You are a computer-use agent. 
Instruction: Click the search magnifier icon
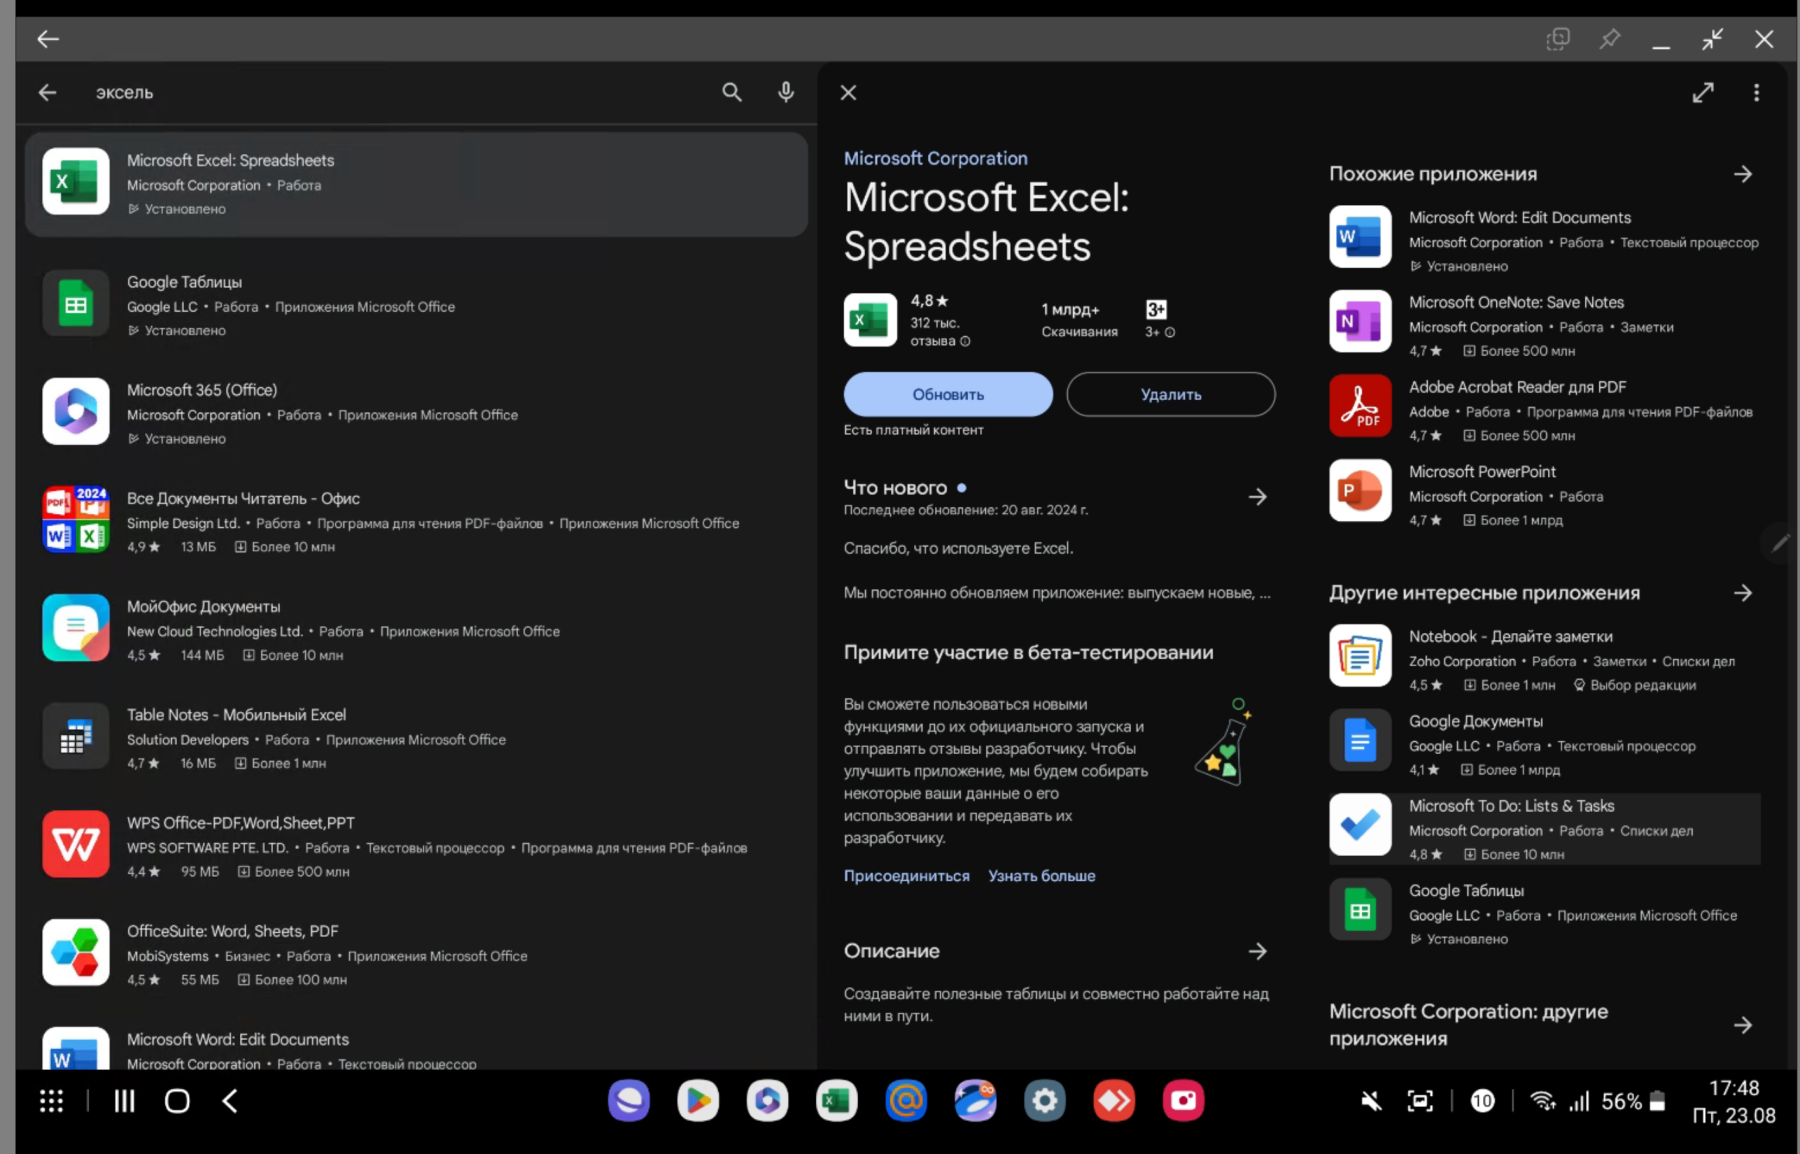click(732, 92)
